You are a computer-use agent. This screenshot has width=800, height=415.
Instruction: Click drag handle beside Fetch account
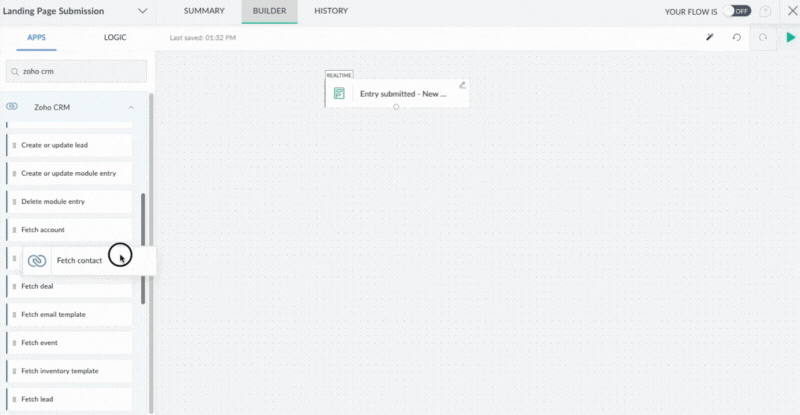point(14,230)
